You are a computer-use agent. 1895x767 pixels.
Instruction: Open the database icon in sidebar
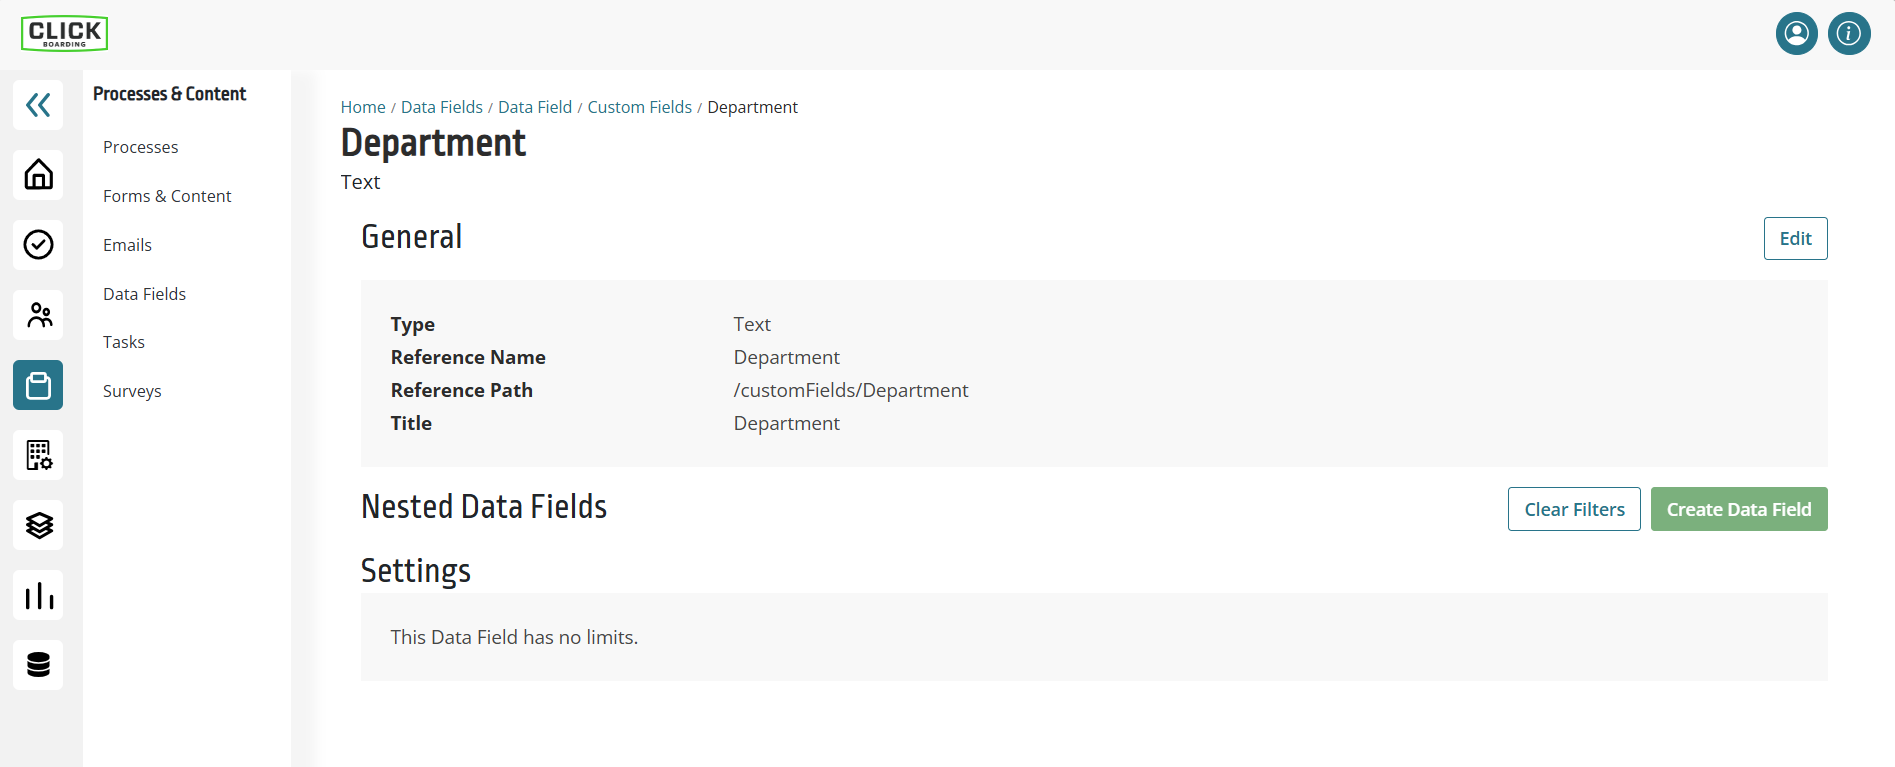click(38, 665)
